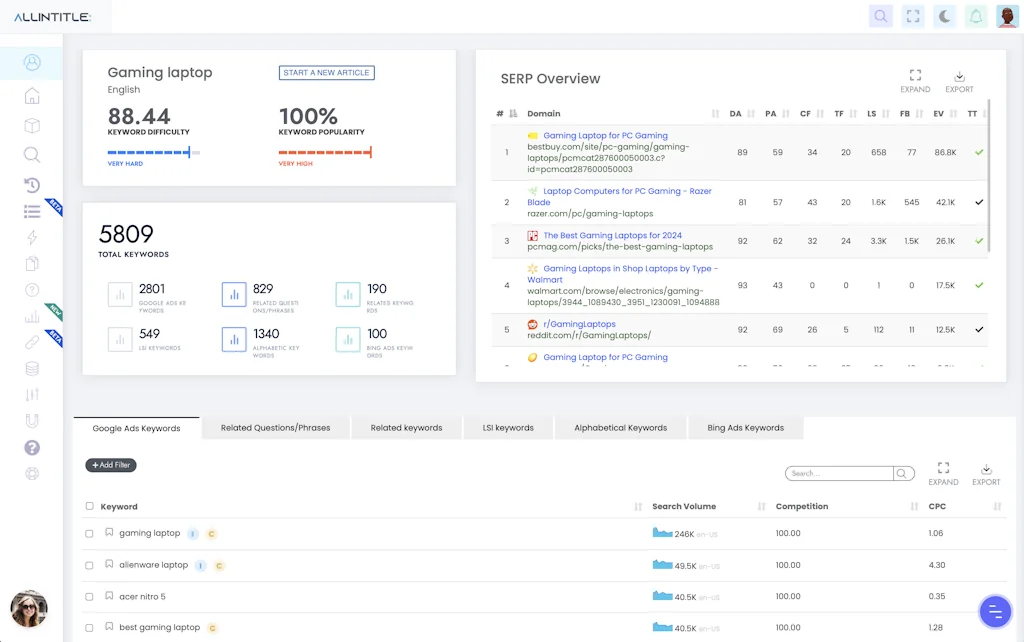Screen dimensions: 1024x642
Task: Export the SERP Overview table
Action: 958,81
